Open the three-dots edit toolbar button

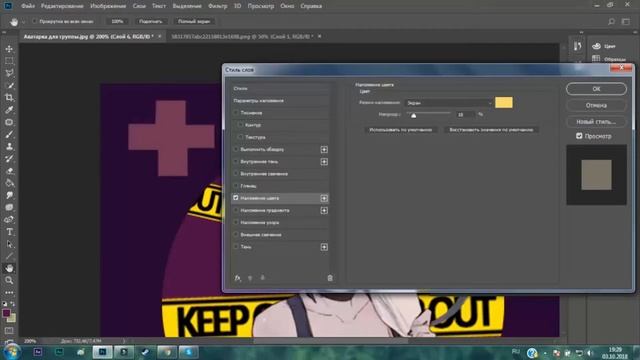[9, 293]
